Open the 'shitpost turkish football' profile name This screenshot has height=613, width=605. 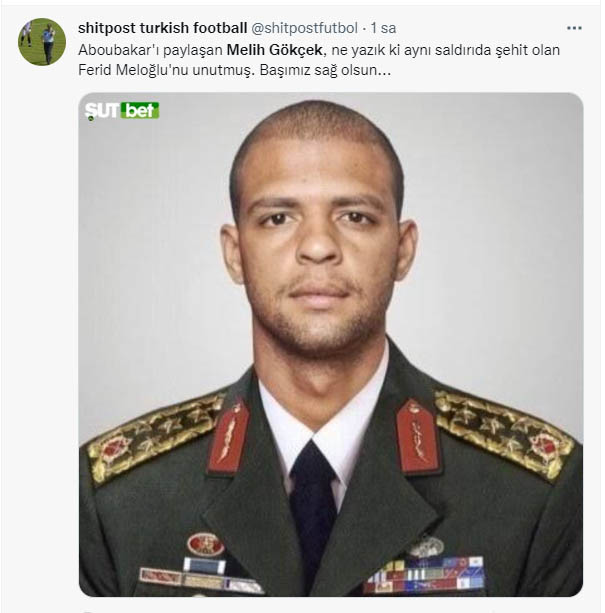point(162,27)
